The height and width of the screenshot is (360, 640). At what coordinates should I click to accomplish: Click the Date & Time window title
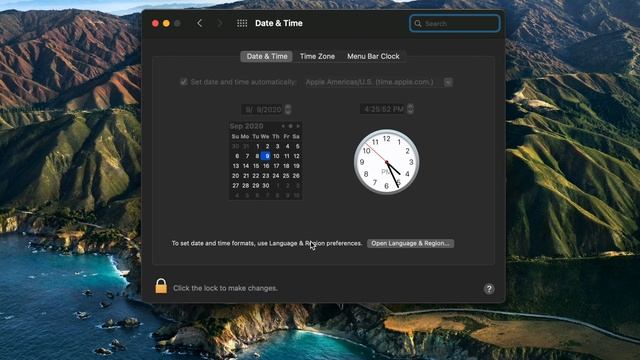(x=279, y=23)
